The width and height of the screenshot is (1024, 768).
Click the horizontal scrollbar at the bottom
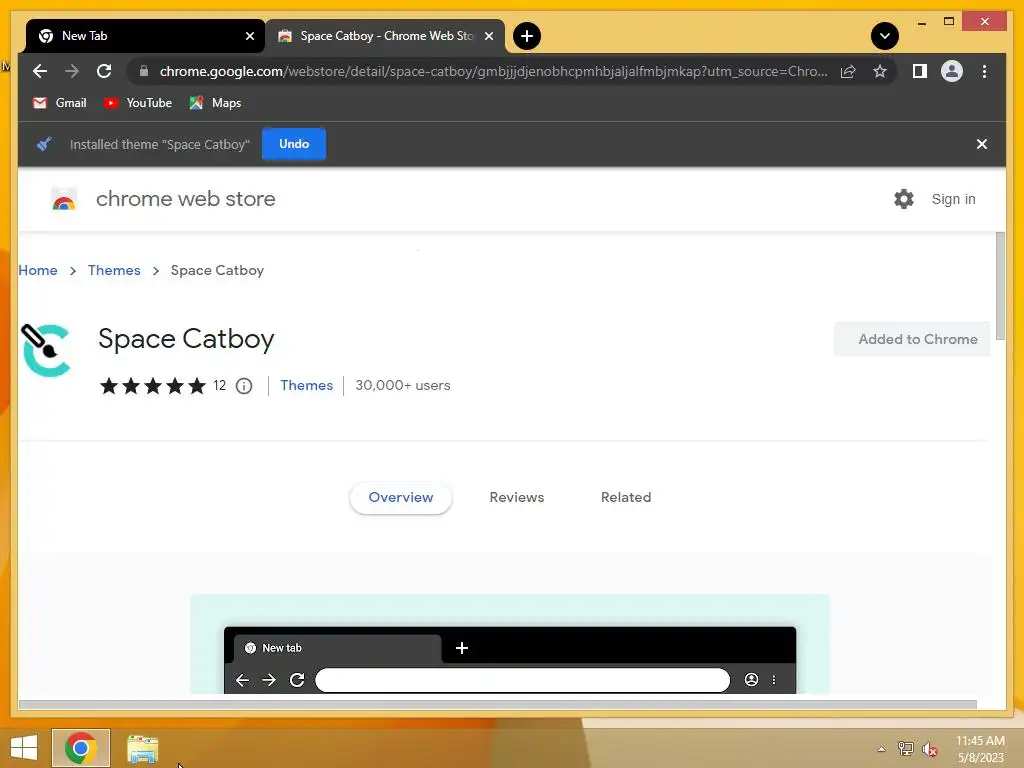[498, 705]
